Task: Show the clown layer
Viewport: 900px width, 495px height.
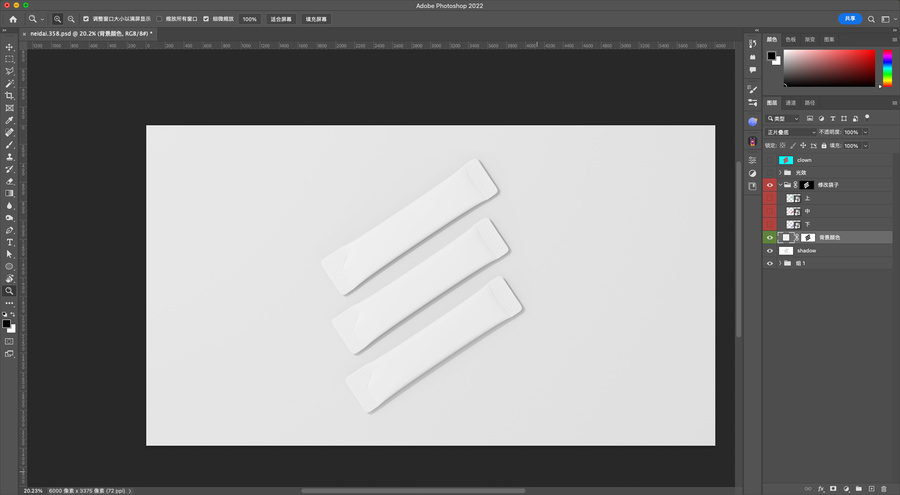Action: coord(770,160)
